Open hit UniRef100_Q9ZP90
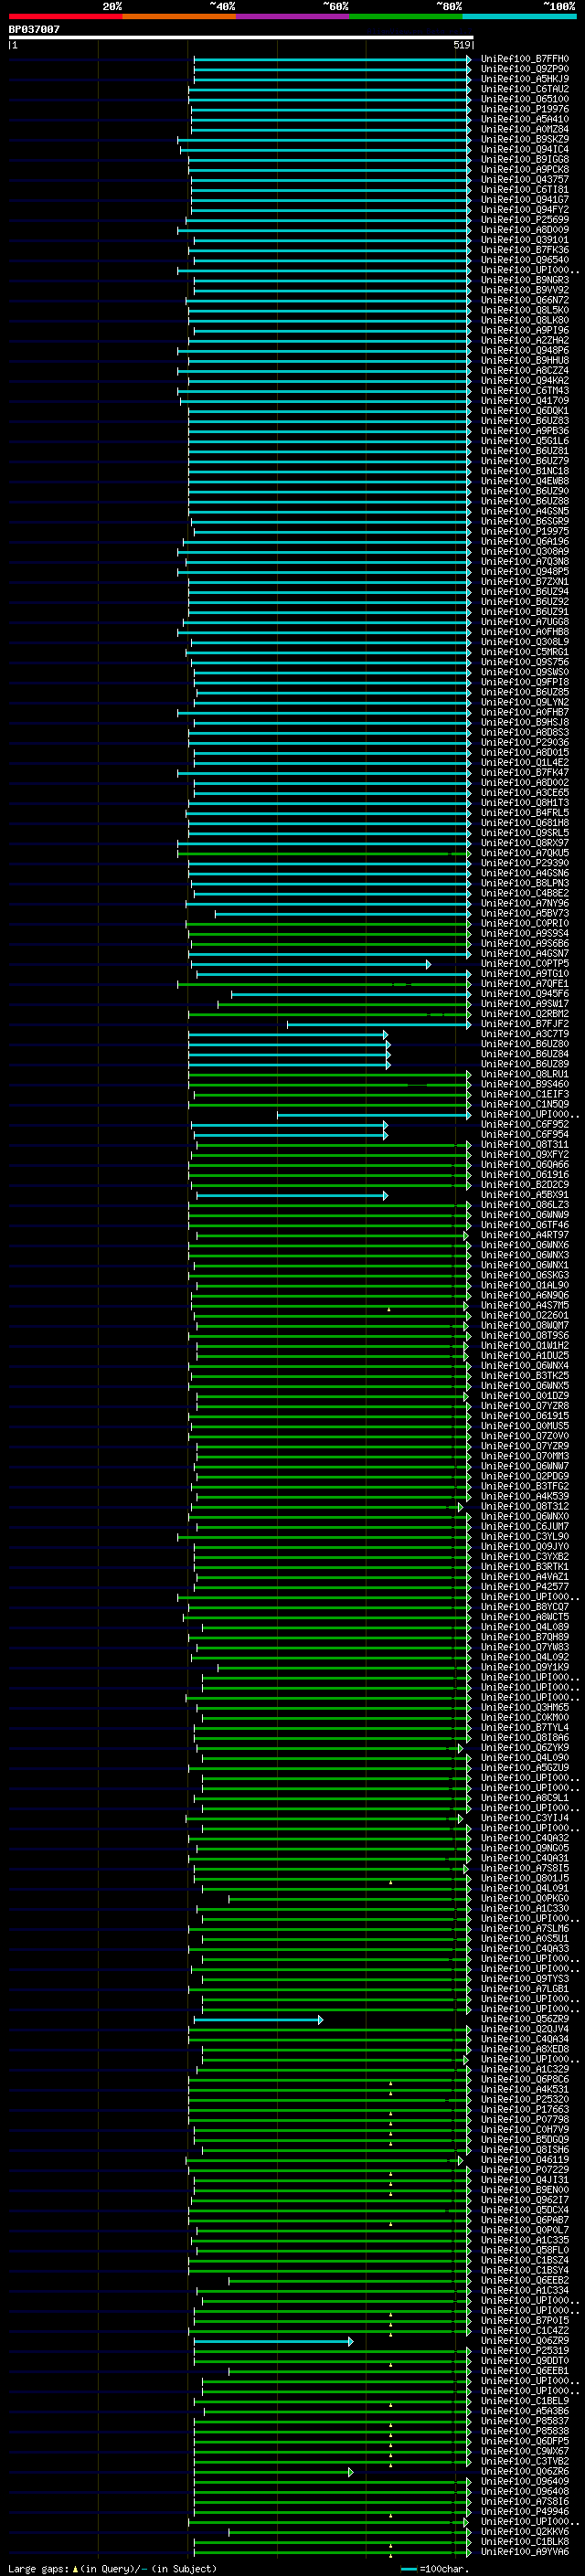Viewport: 585px width, 2576px height. (x=525, y=69)
